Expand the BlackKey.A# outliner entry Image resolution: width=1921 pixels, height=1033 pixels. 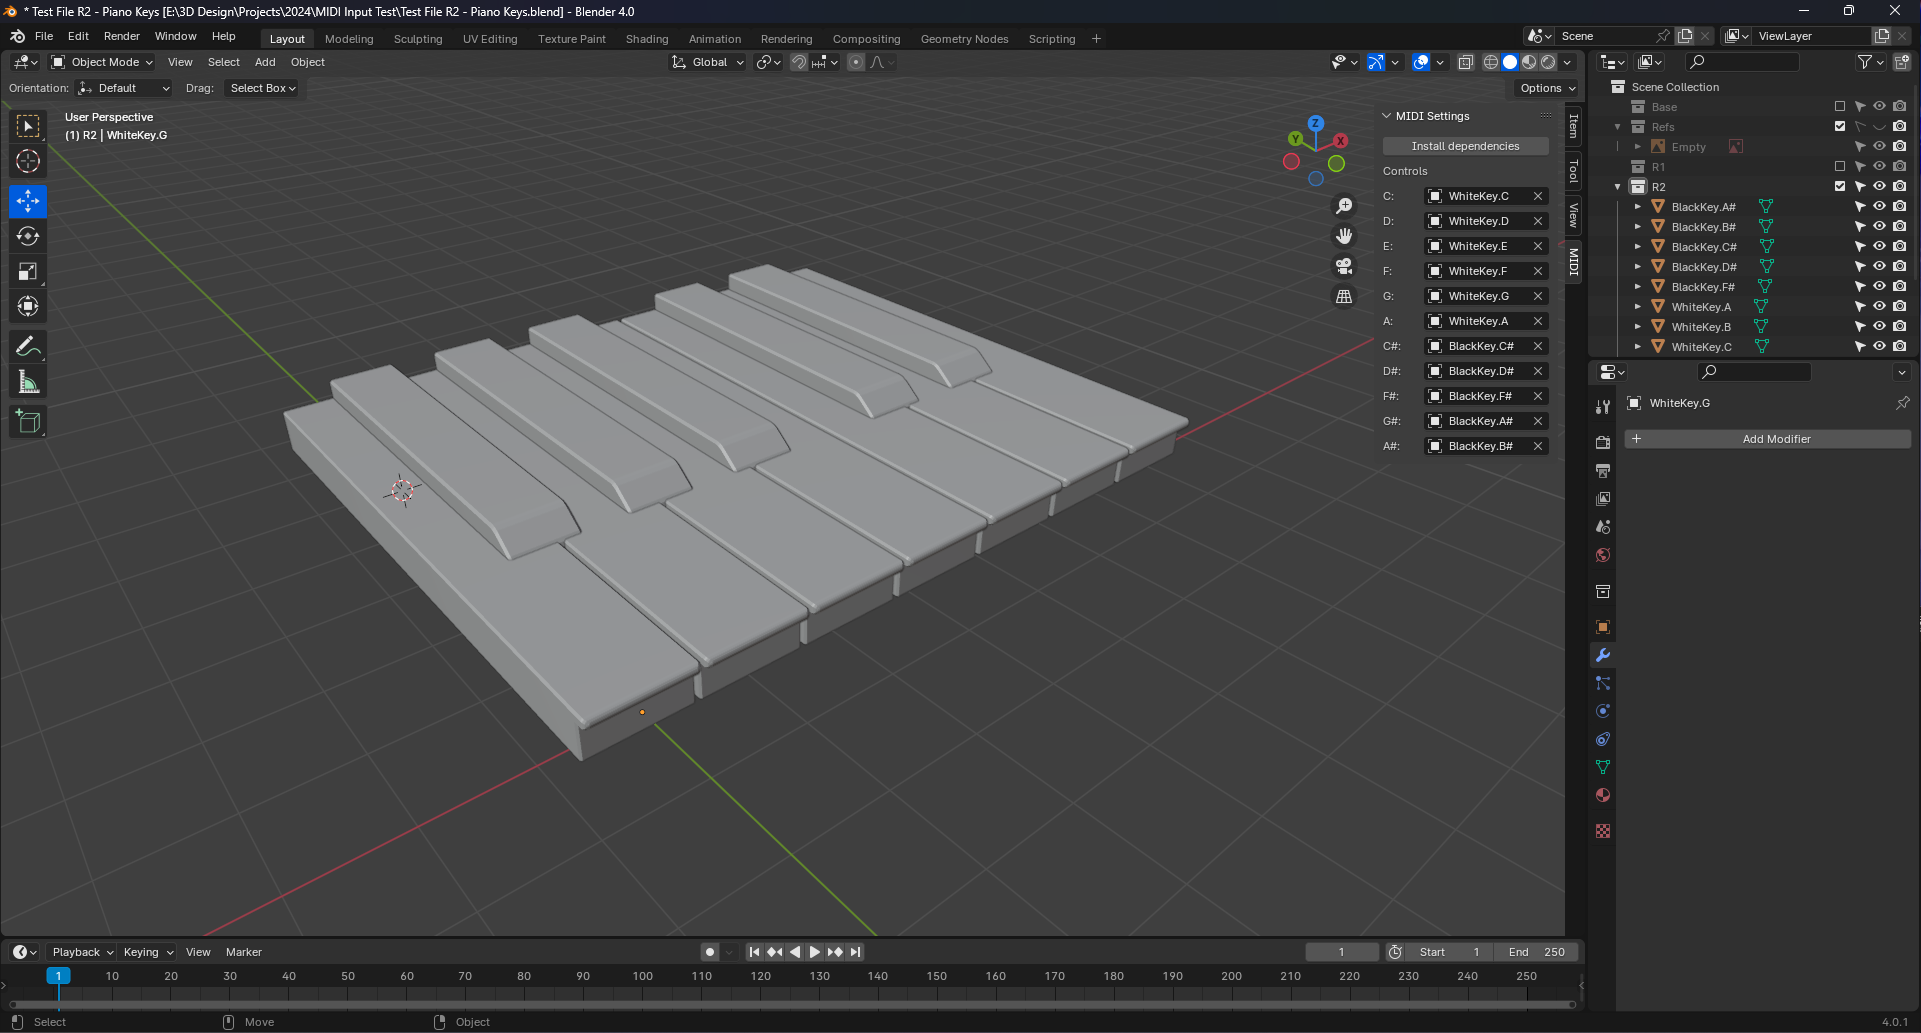click(x=1638, y=206)
